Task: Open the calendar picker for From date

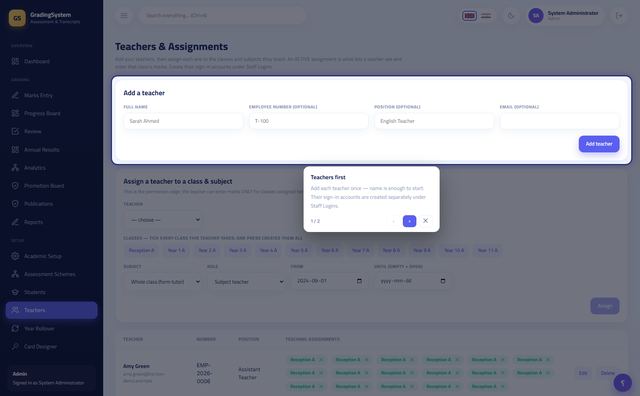Action: (x=359, y=281)
